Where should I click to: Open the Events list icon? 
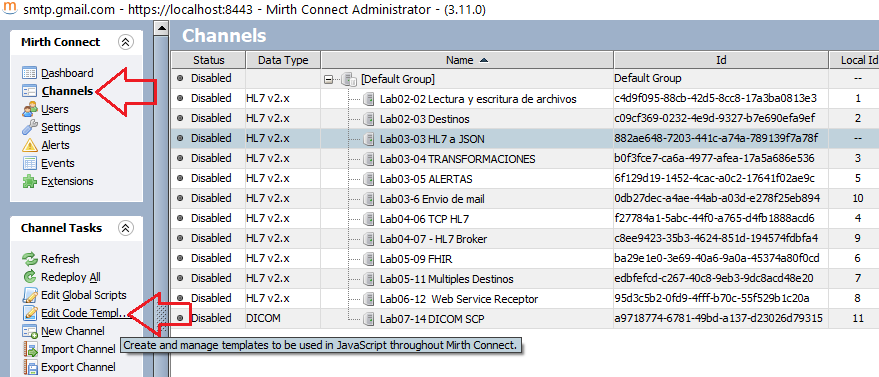pyautogui.click(x=29, y=163)
